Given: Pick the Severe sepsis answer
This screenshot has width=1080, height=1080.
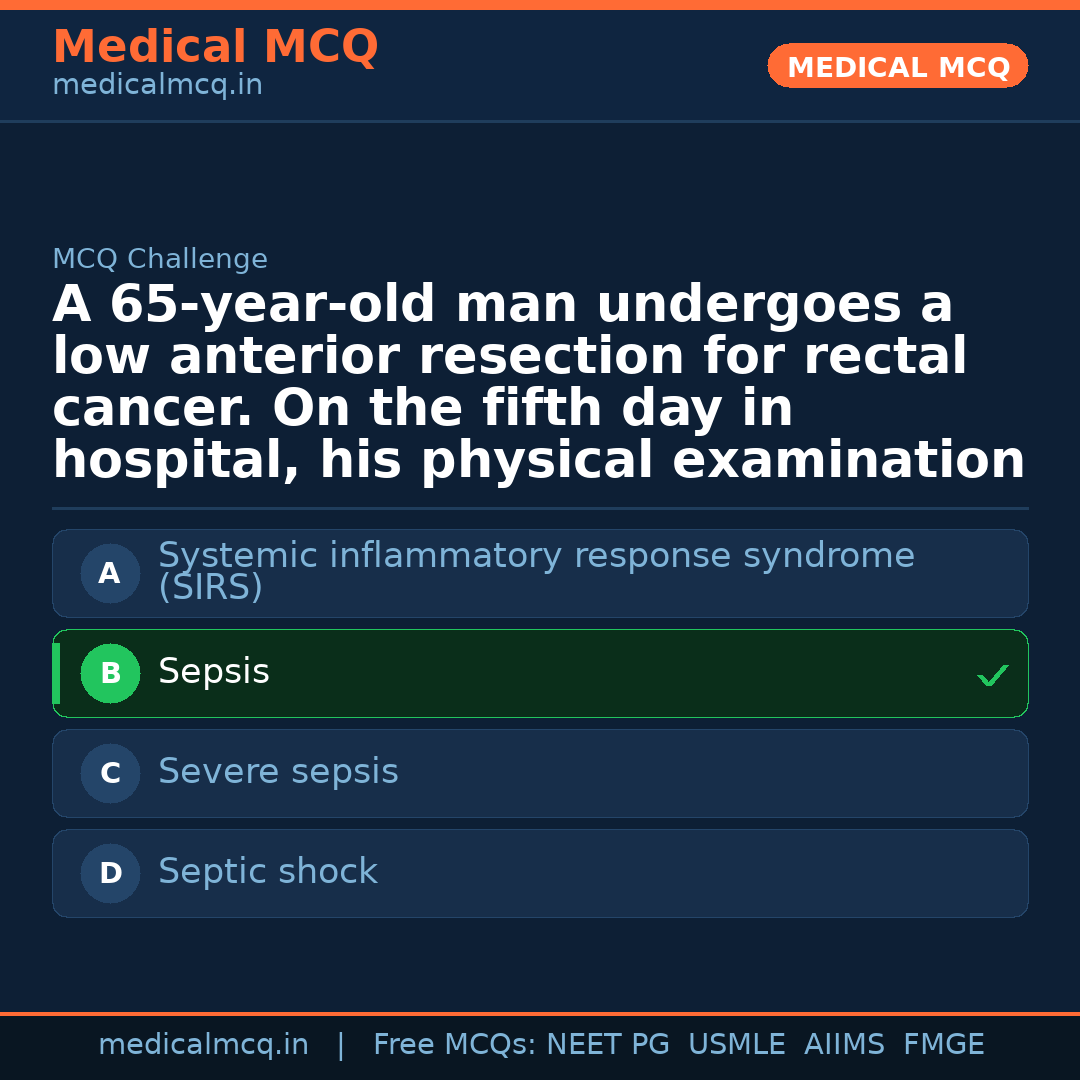Looking at the screenshot, I should pyautogui.click(x=278, y=772).
